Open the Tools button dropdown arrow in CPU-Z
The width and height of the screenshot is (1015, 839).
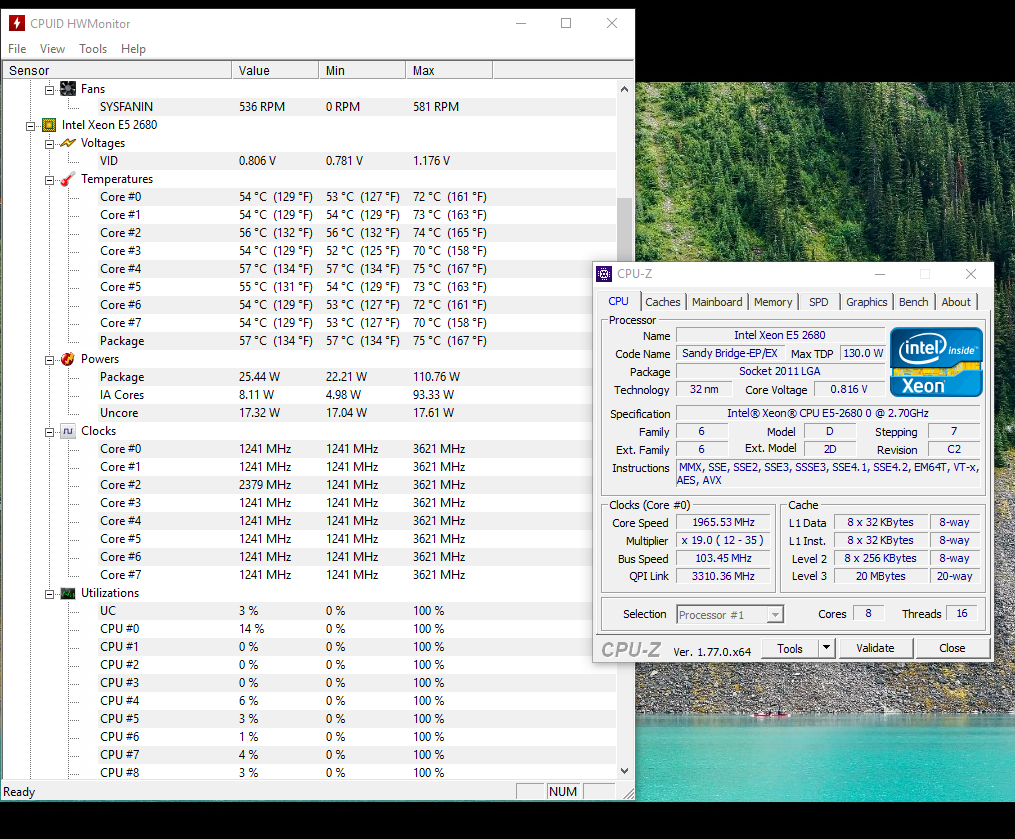pyautogui.click(x=826, y=648)
